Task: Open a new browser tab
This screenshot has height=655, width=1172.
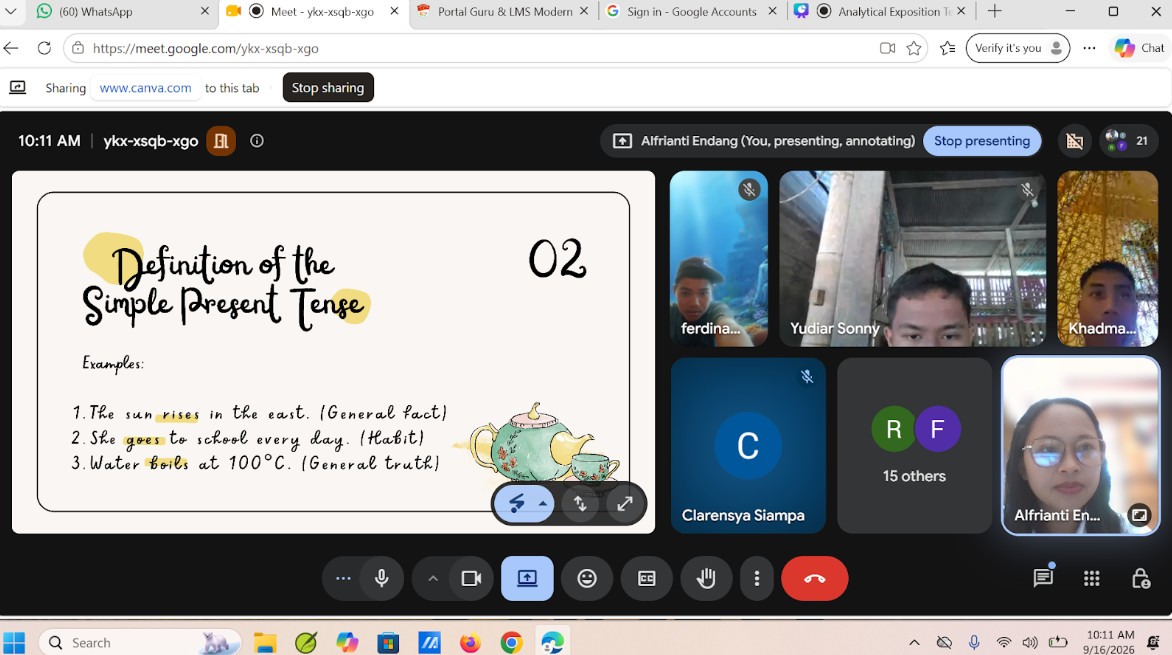Action: click(x=994, y=11)
